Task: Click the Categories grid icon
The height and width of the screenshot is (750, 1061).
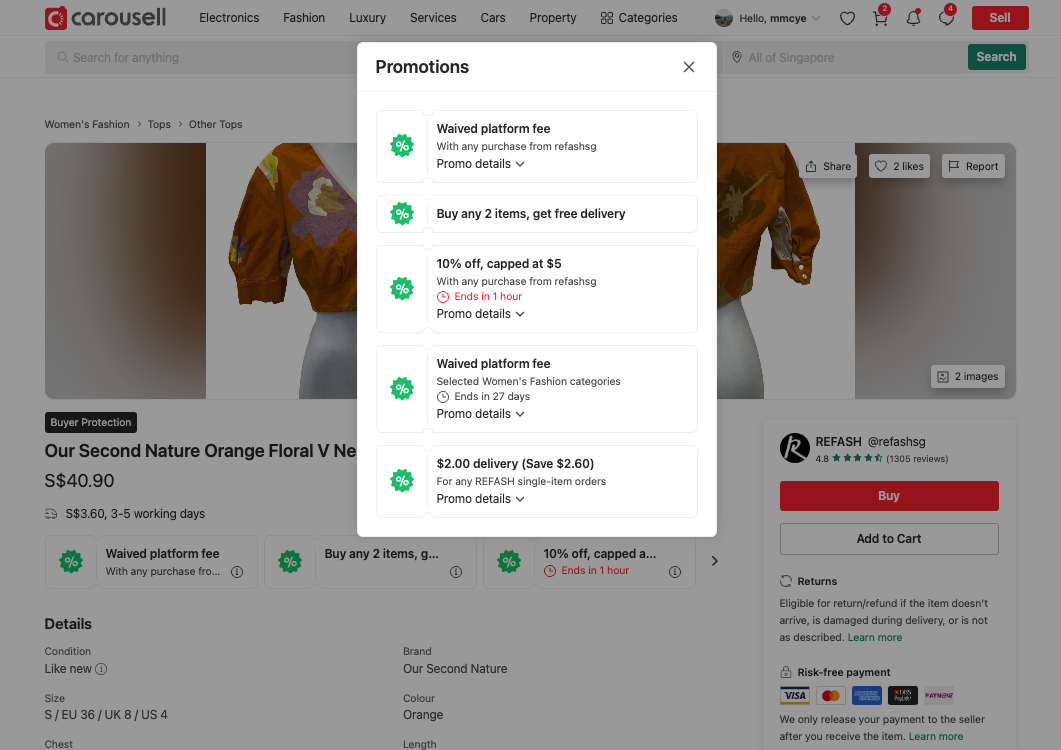Action: tap(607, 18)
